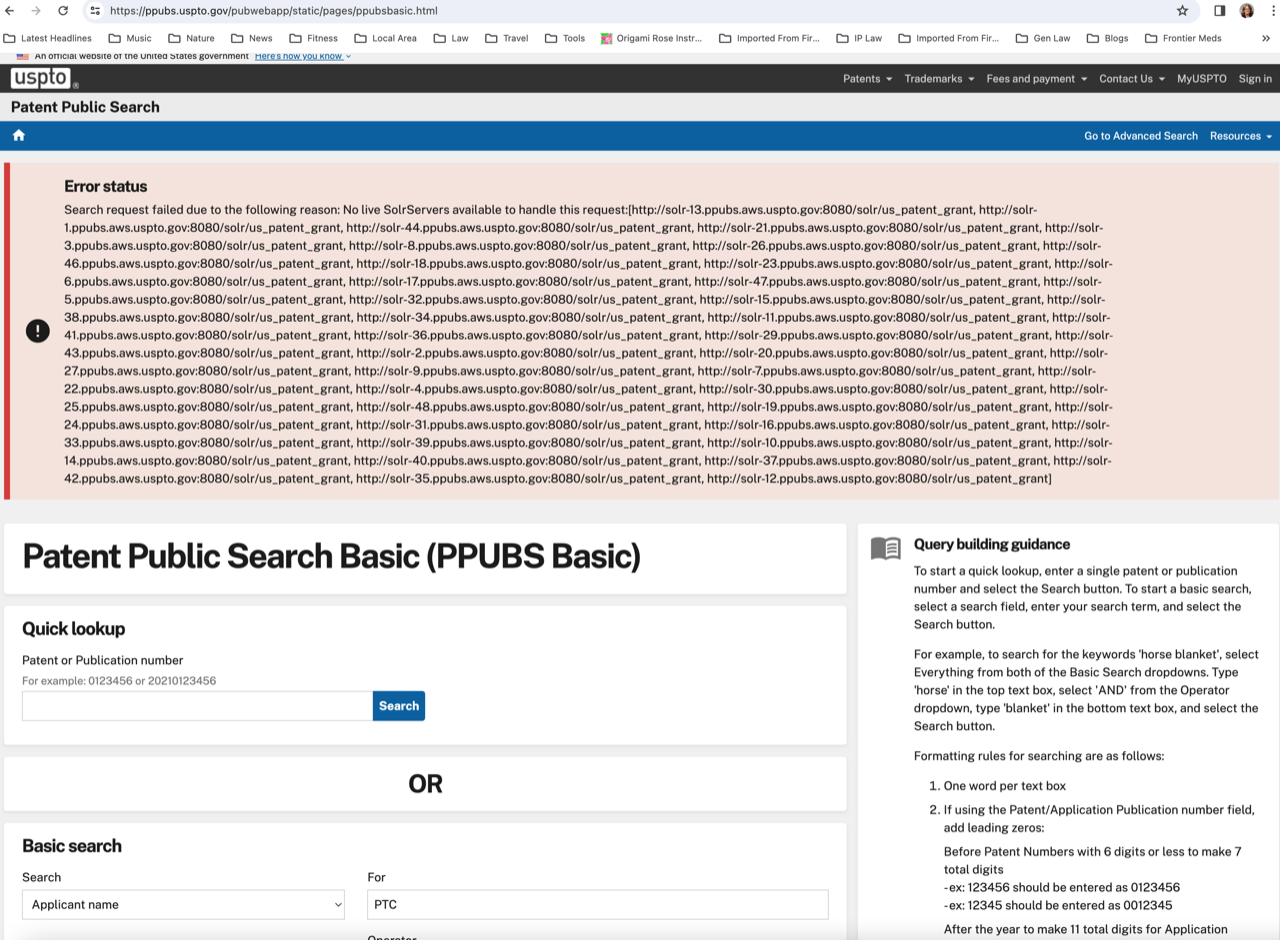
Task: Open the Gen Law bookmark folder
Action: coord(1043,38)
